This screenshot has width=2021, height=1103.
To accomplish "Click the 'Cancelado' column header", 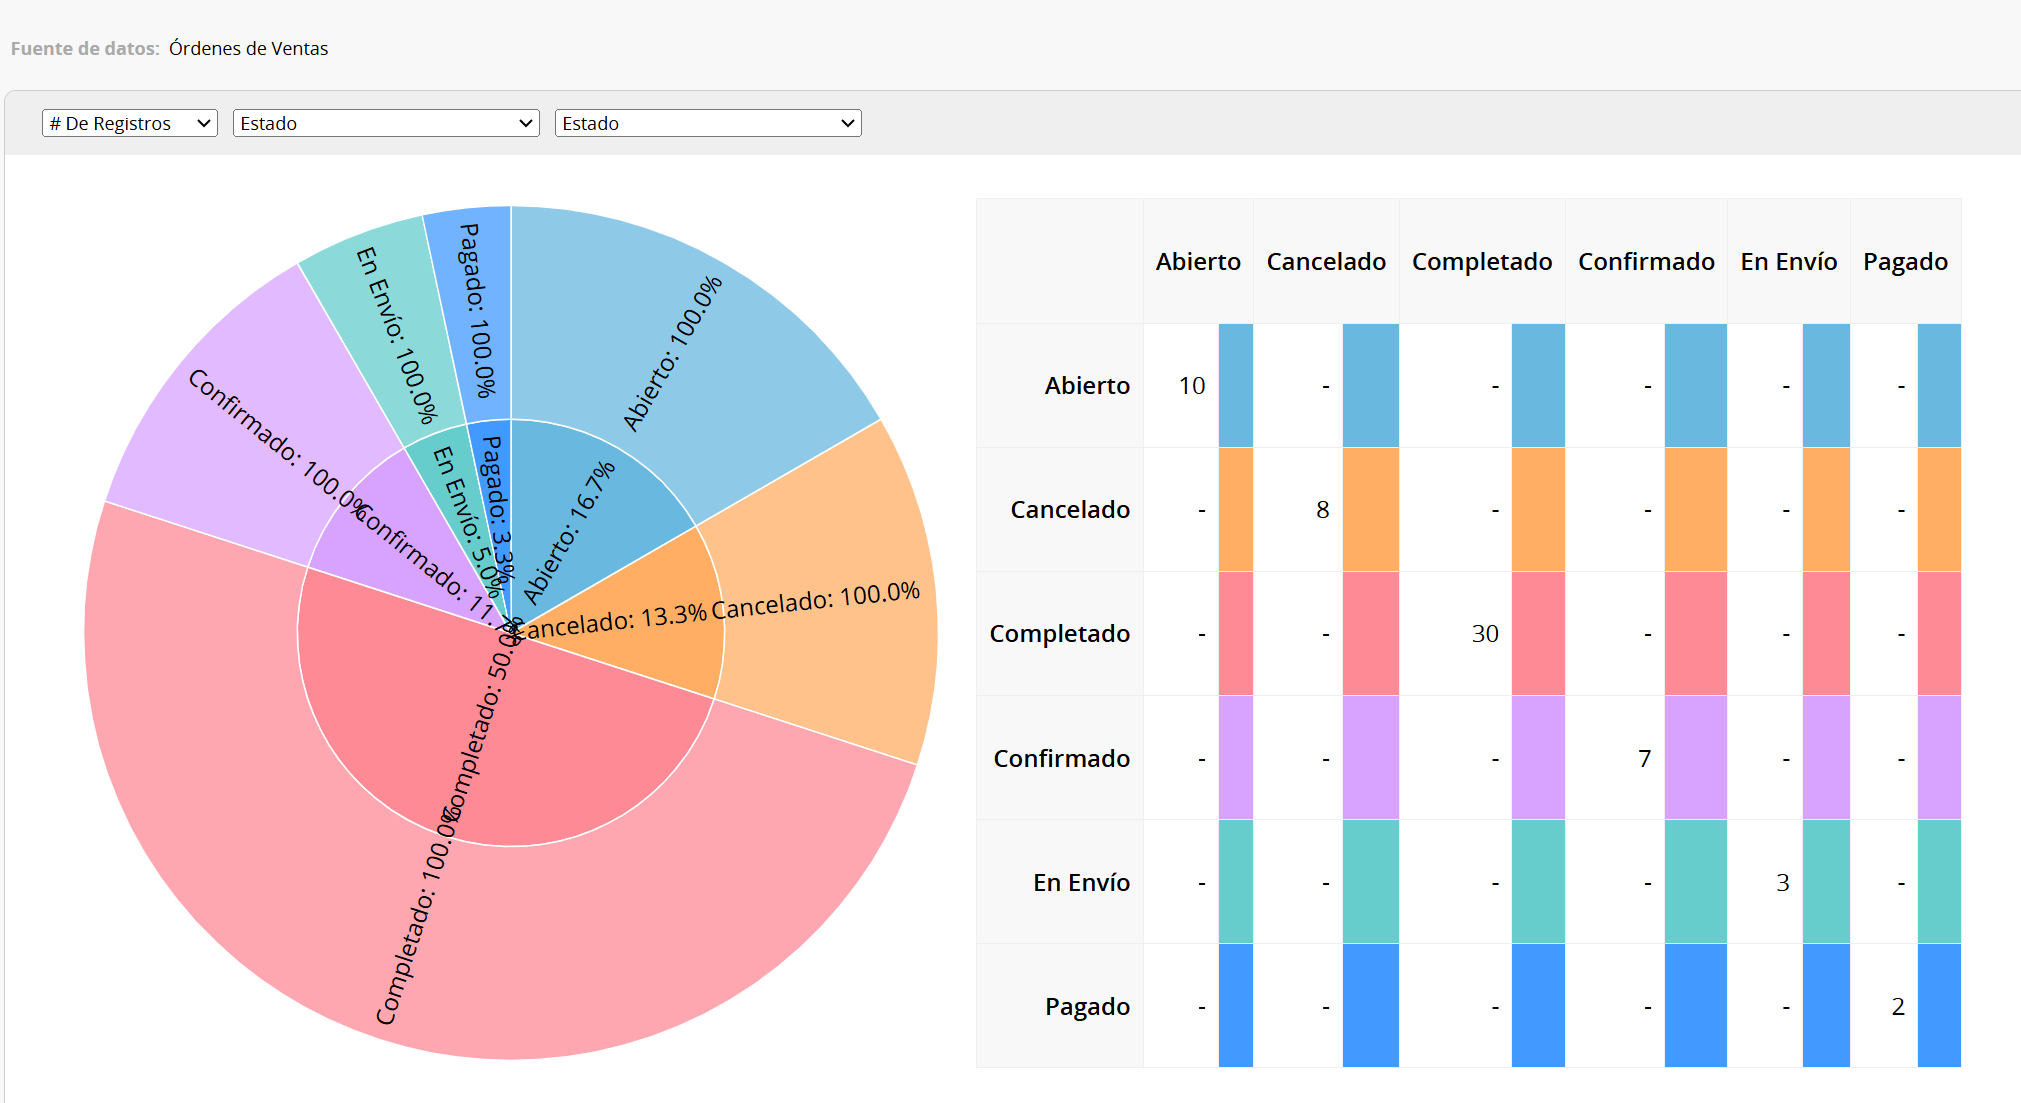I will [1326, 262].
